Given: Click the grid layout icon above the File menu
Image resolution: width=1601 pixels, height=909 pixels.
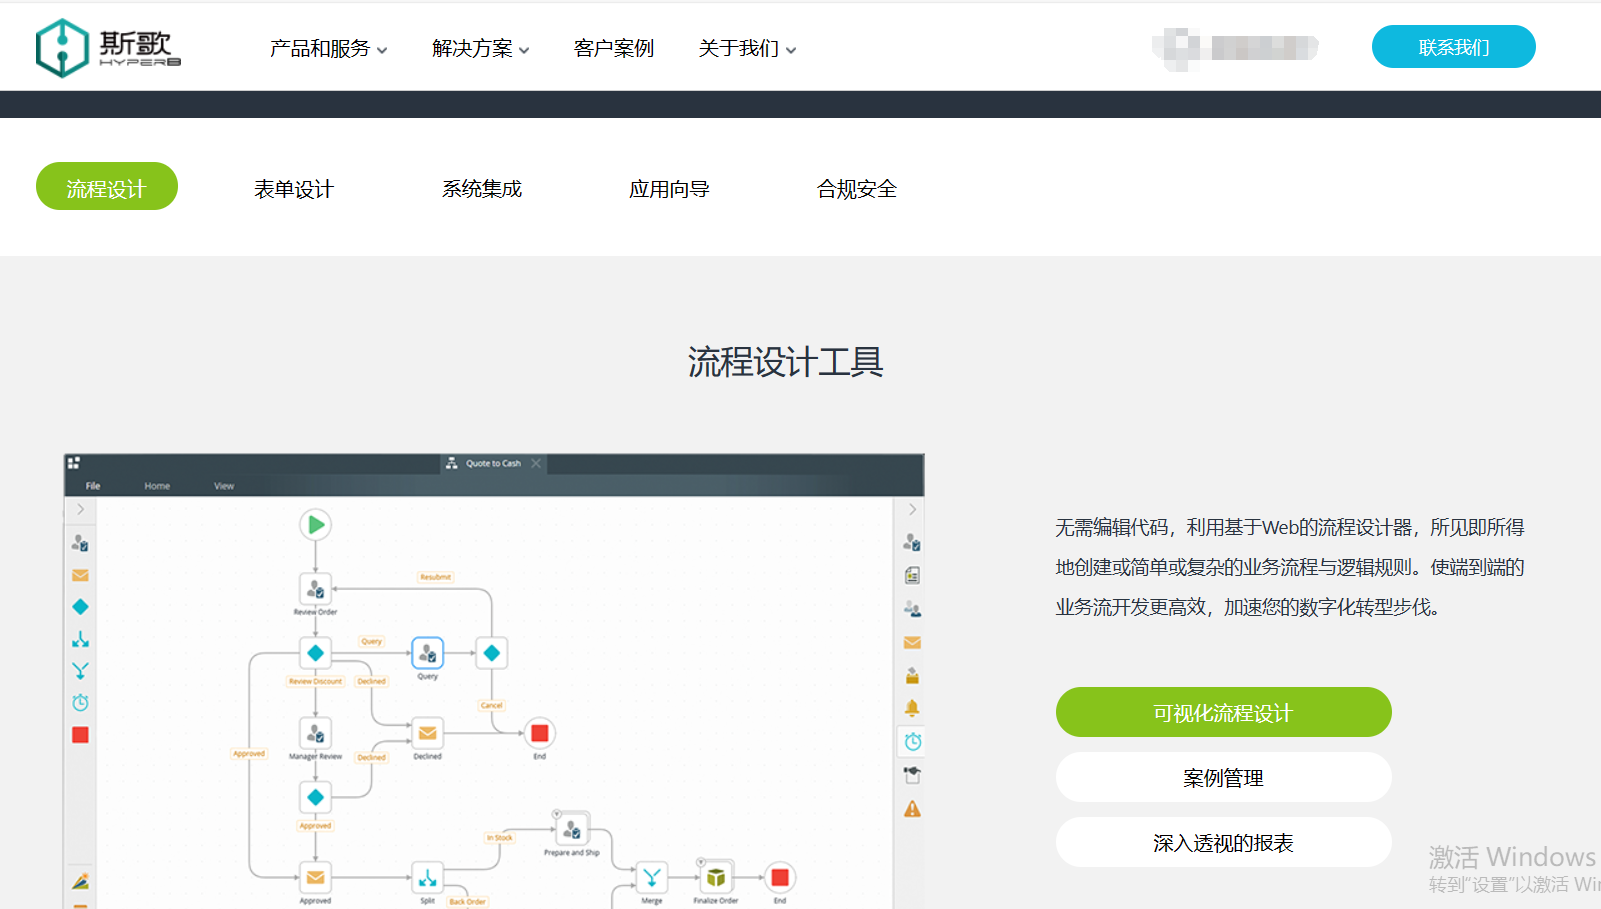Looking at the screenshot, I should click(75, 461).
